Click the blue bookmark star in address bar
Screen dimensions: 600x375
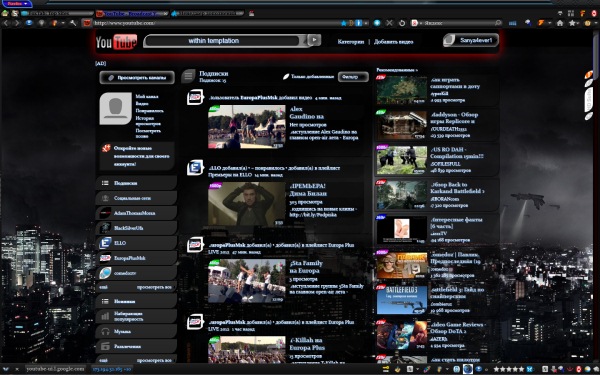pos(344,23)
